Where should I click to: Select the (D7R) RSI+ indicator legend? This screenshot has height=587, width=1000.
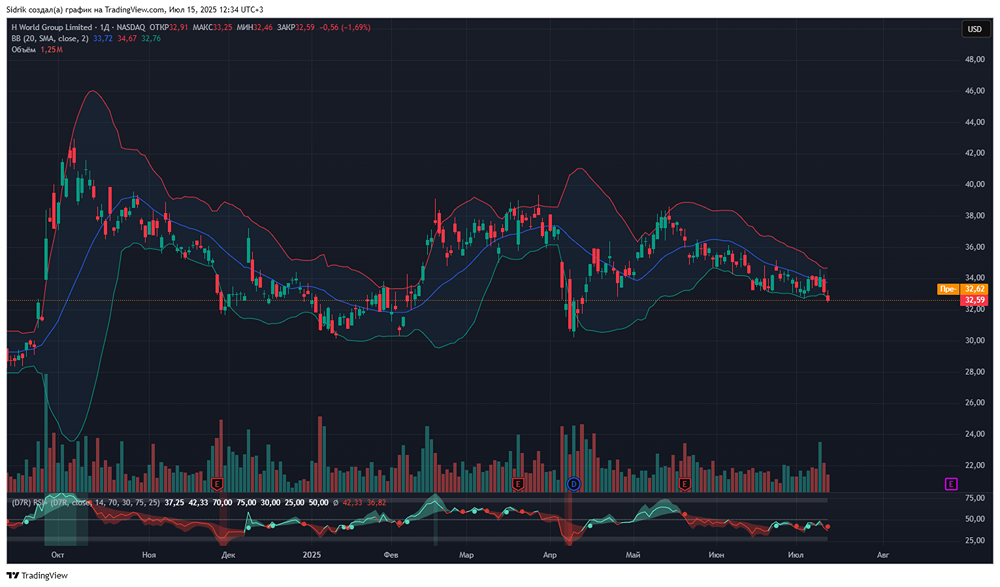(86, 503)
